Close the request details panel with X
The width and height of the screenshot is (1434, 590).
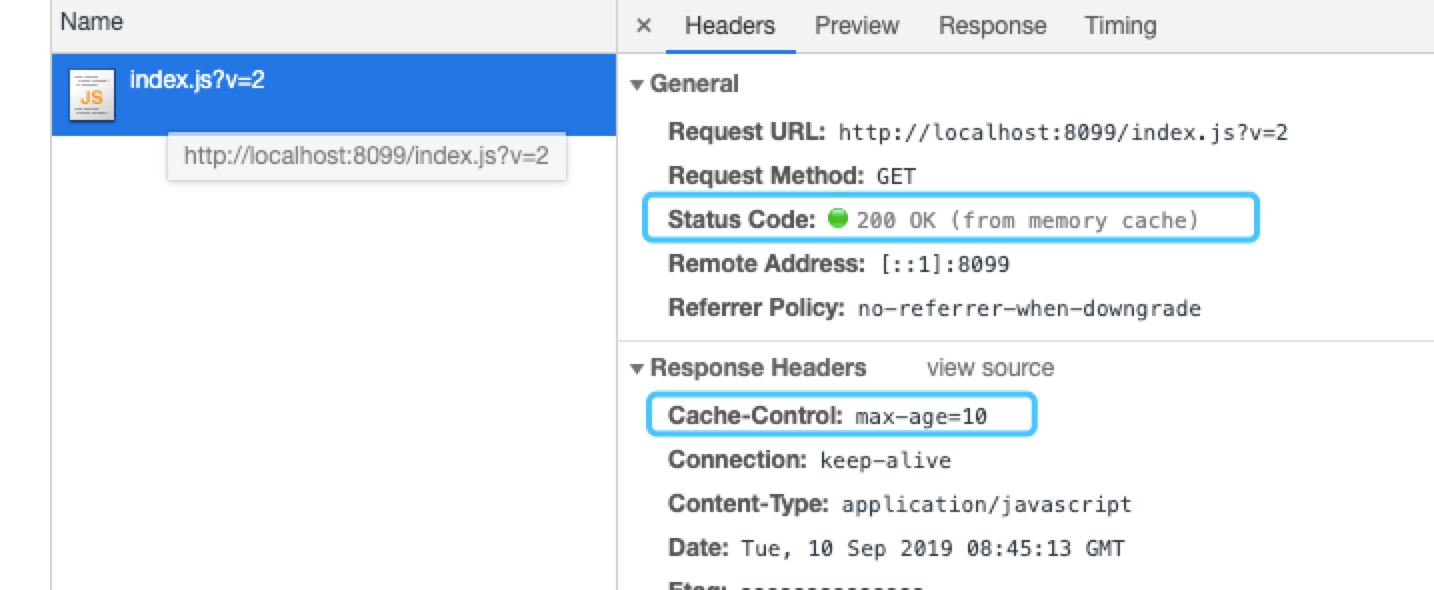pos(644,26)
